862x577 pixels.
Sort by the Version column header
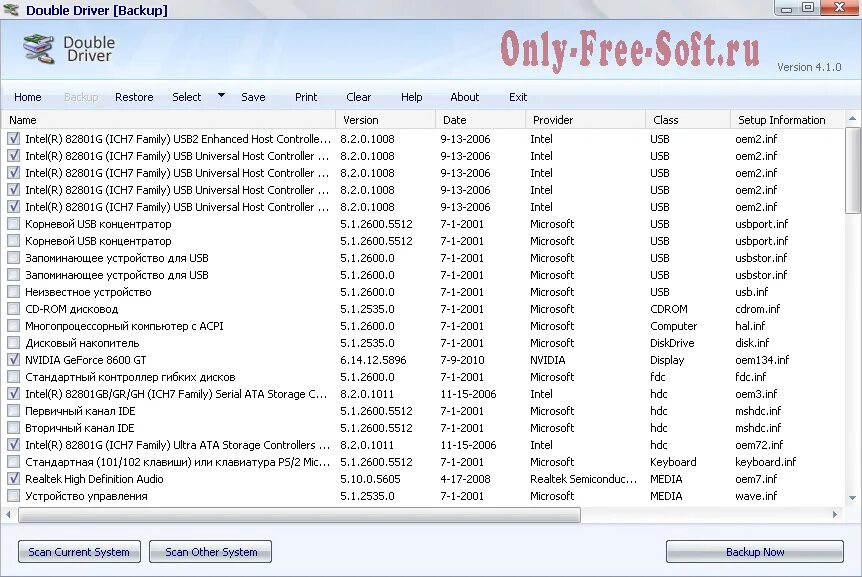[385, 120]
